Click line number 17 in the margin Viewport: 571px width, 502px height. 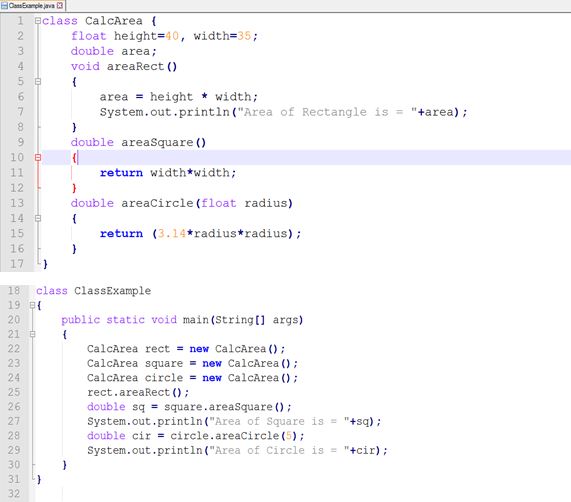tap(17, 264)
